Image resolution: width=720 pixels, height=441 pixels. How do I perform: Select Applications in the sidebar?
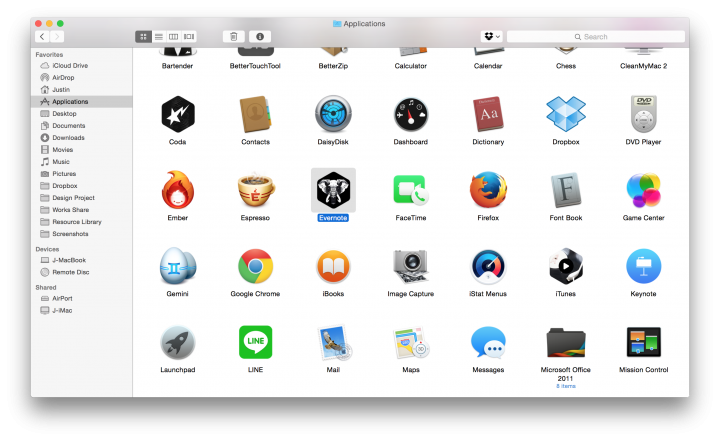pos(82,102)
